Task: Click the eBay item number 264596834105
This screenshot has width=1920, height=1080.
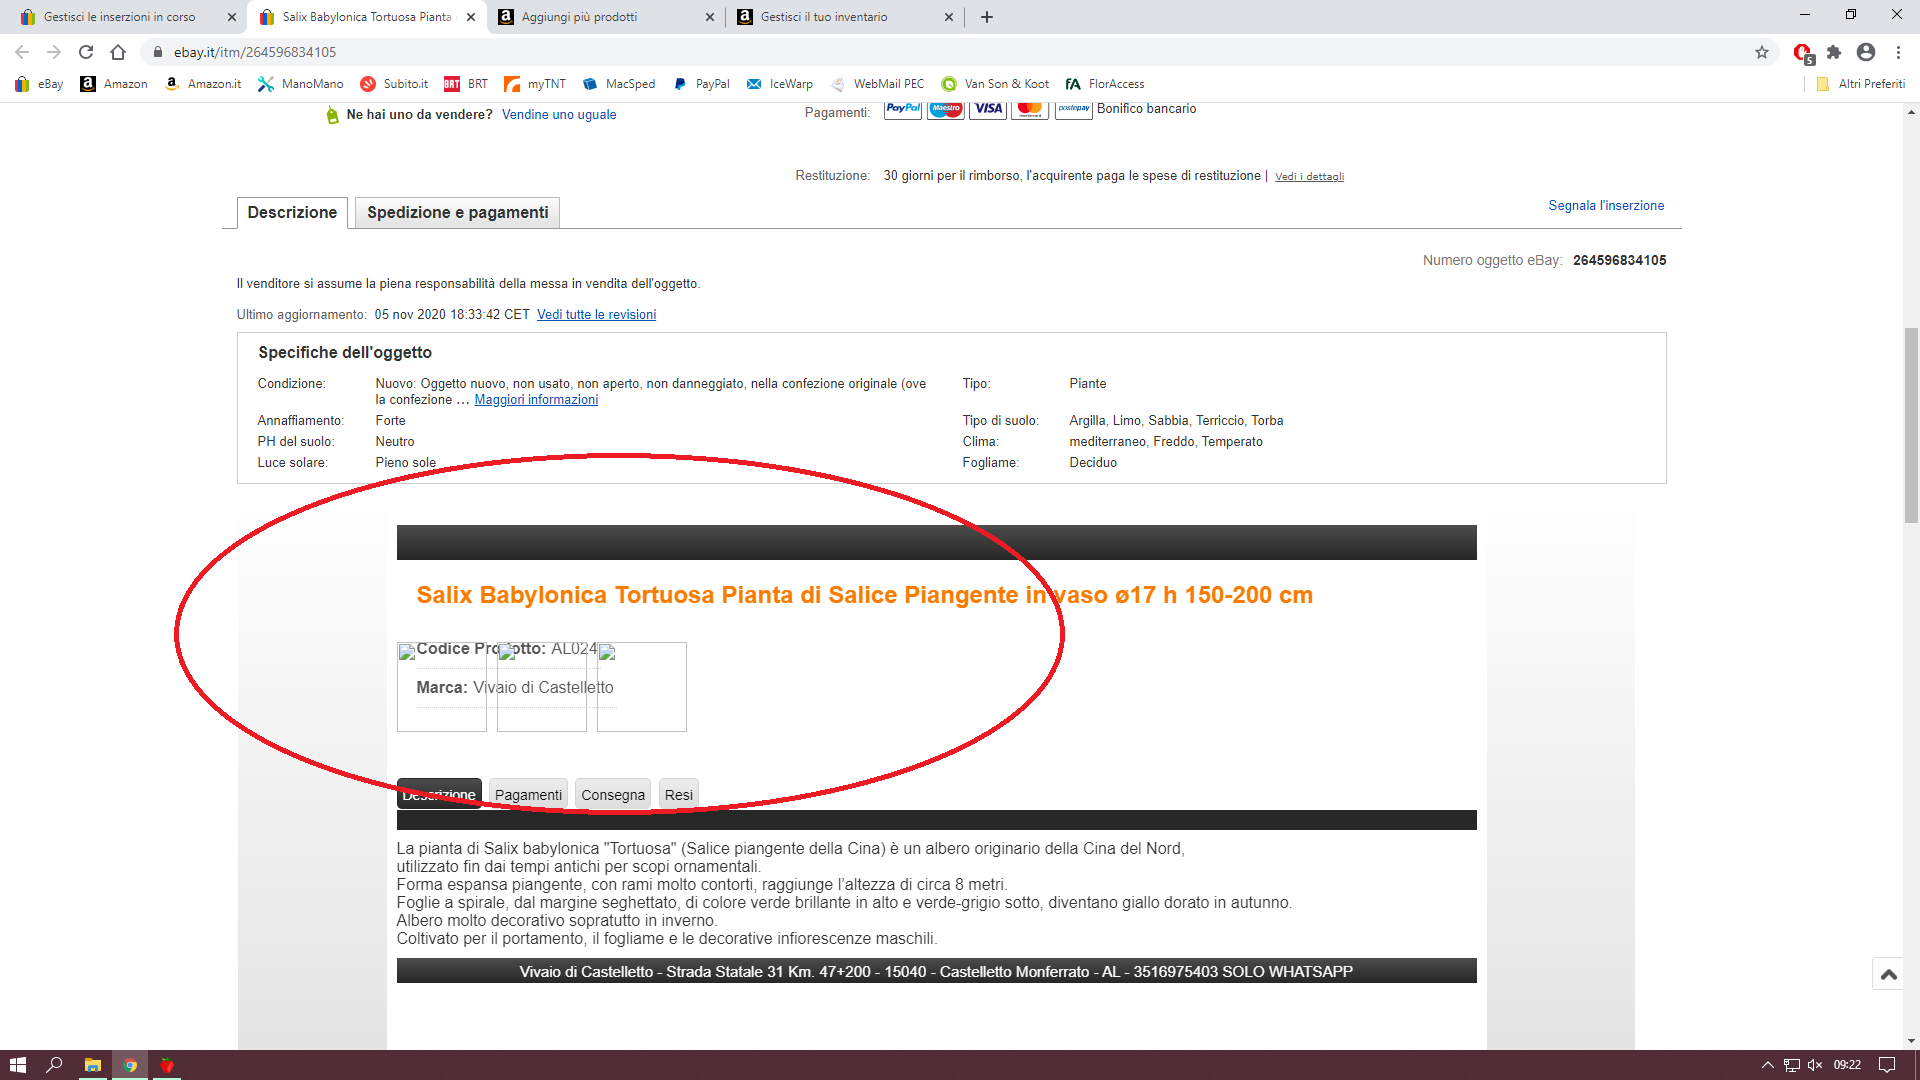Action: 1619,261
